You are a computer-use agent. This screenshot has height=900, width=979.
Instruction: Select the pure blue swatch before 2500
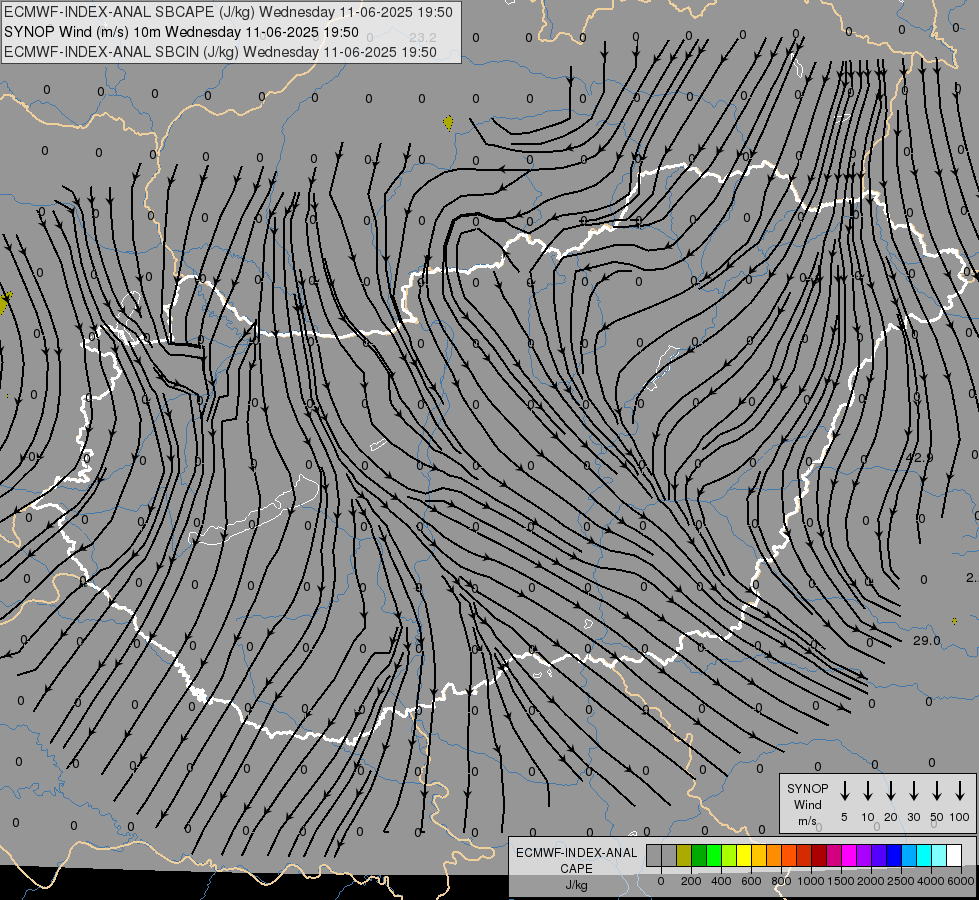coord(894,855)
